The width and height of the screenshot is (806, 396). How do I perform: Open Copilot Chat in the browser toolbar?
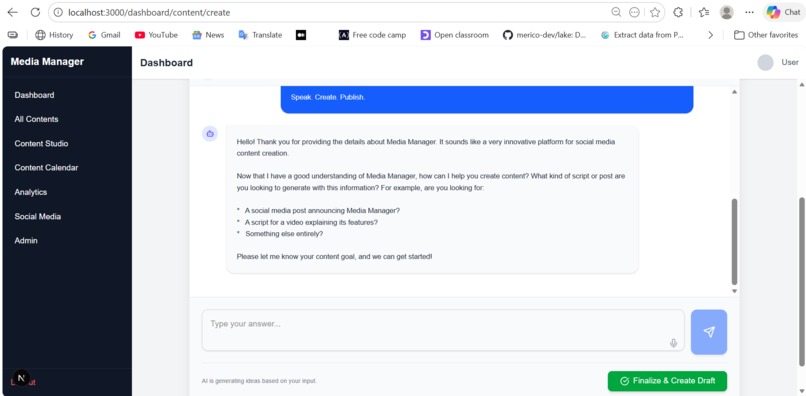(783, 12)
